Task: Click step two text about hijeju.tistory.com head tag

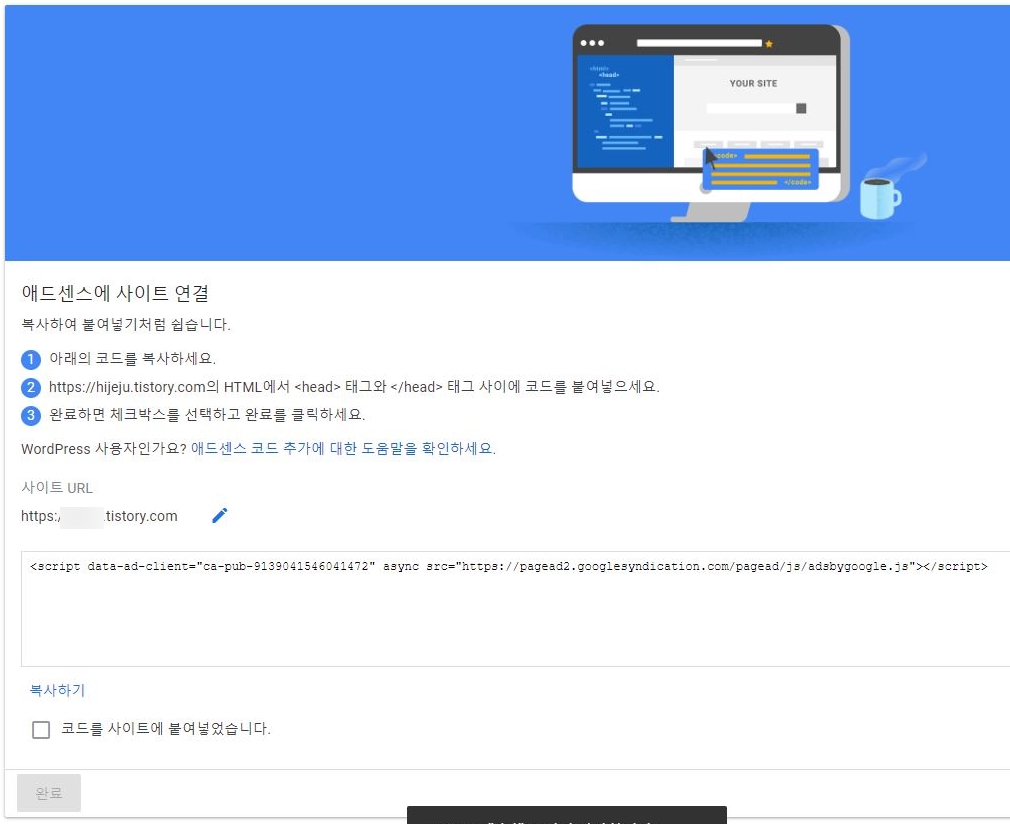Action: [x=354, y=387]
